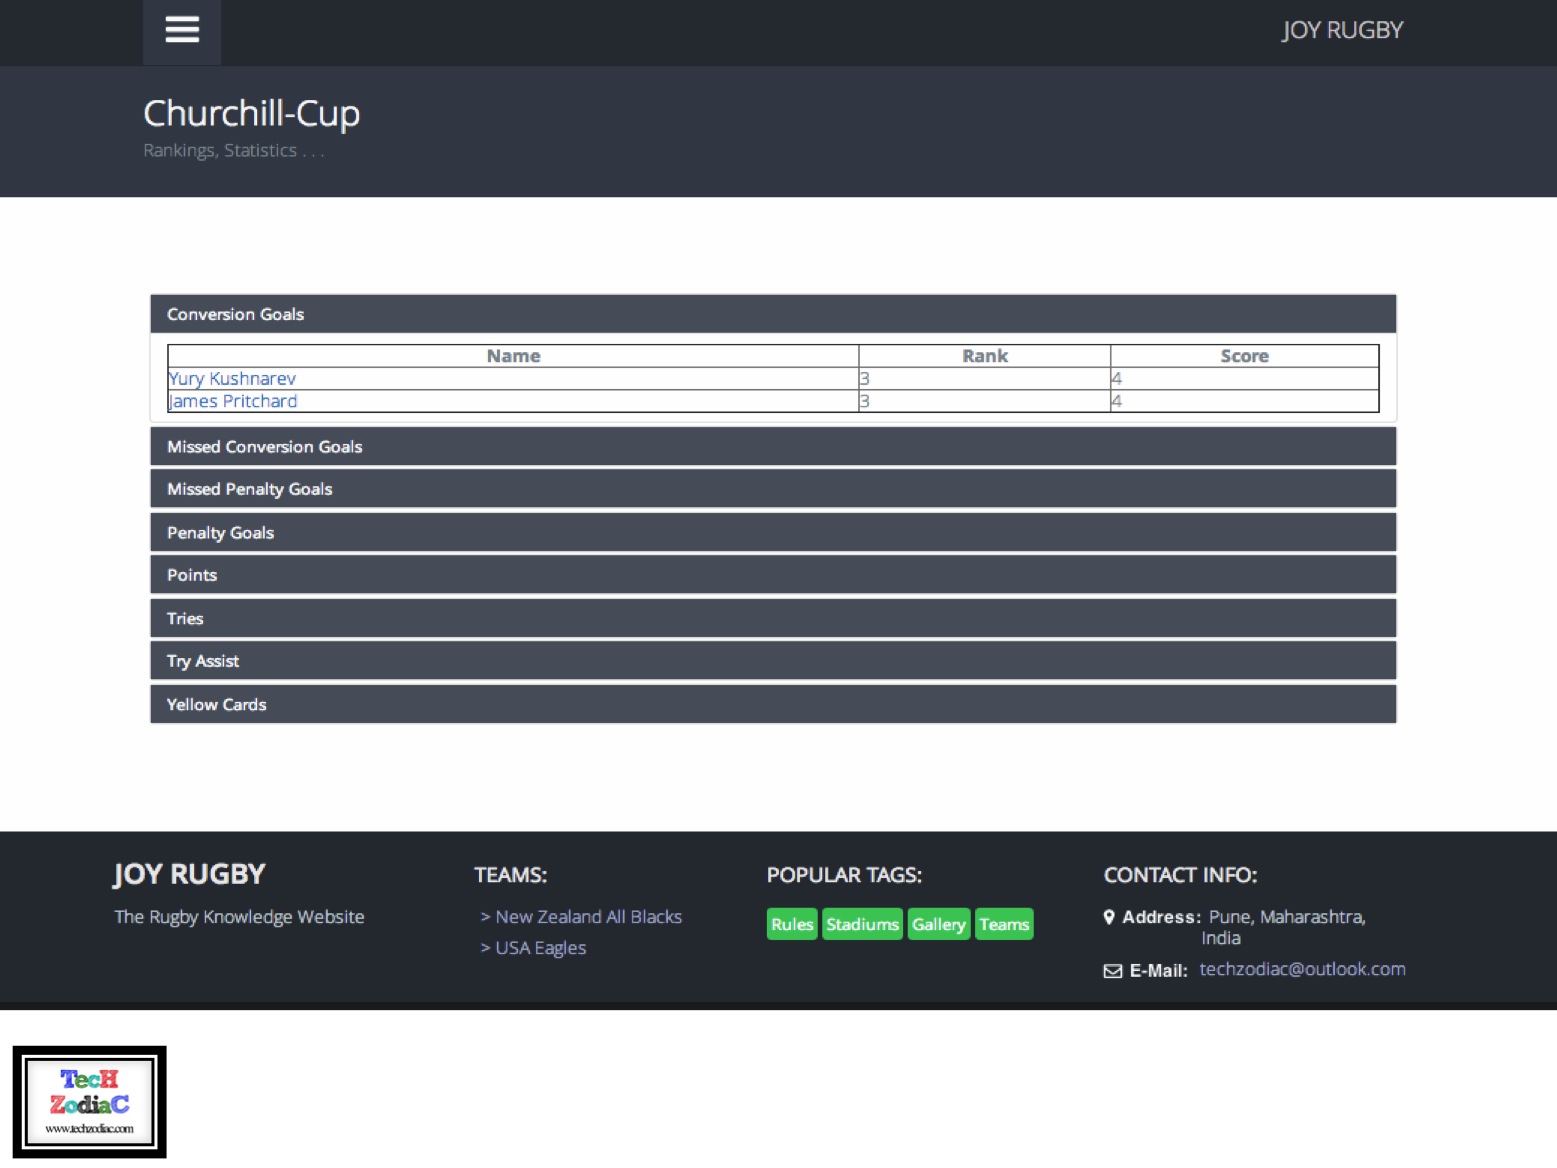Viewport: 1557px width, 1168px height.
Task: Expand the Missed Conversion Goals section
Action: (x=773, y=447)
